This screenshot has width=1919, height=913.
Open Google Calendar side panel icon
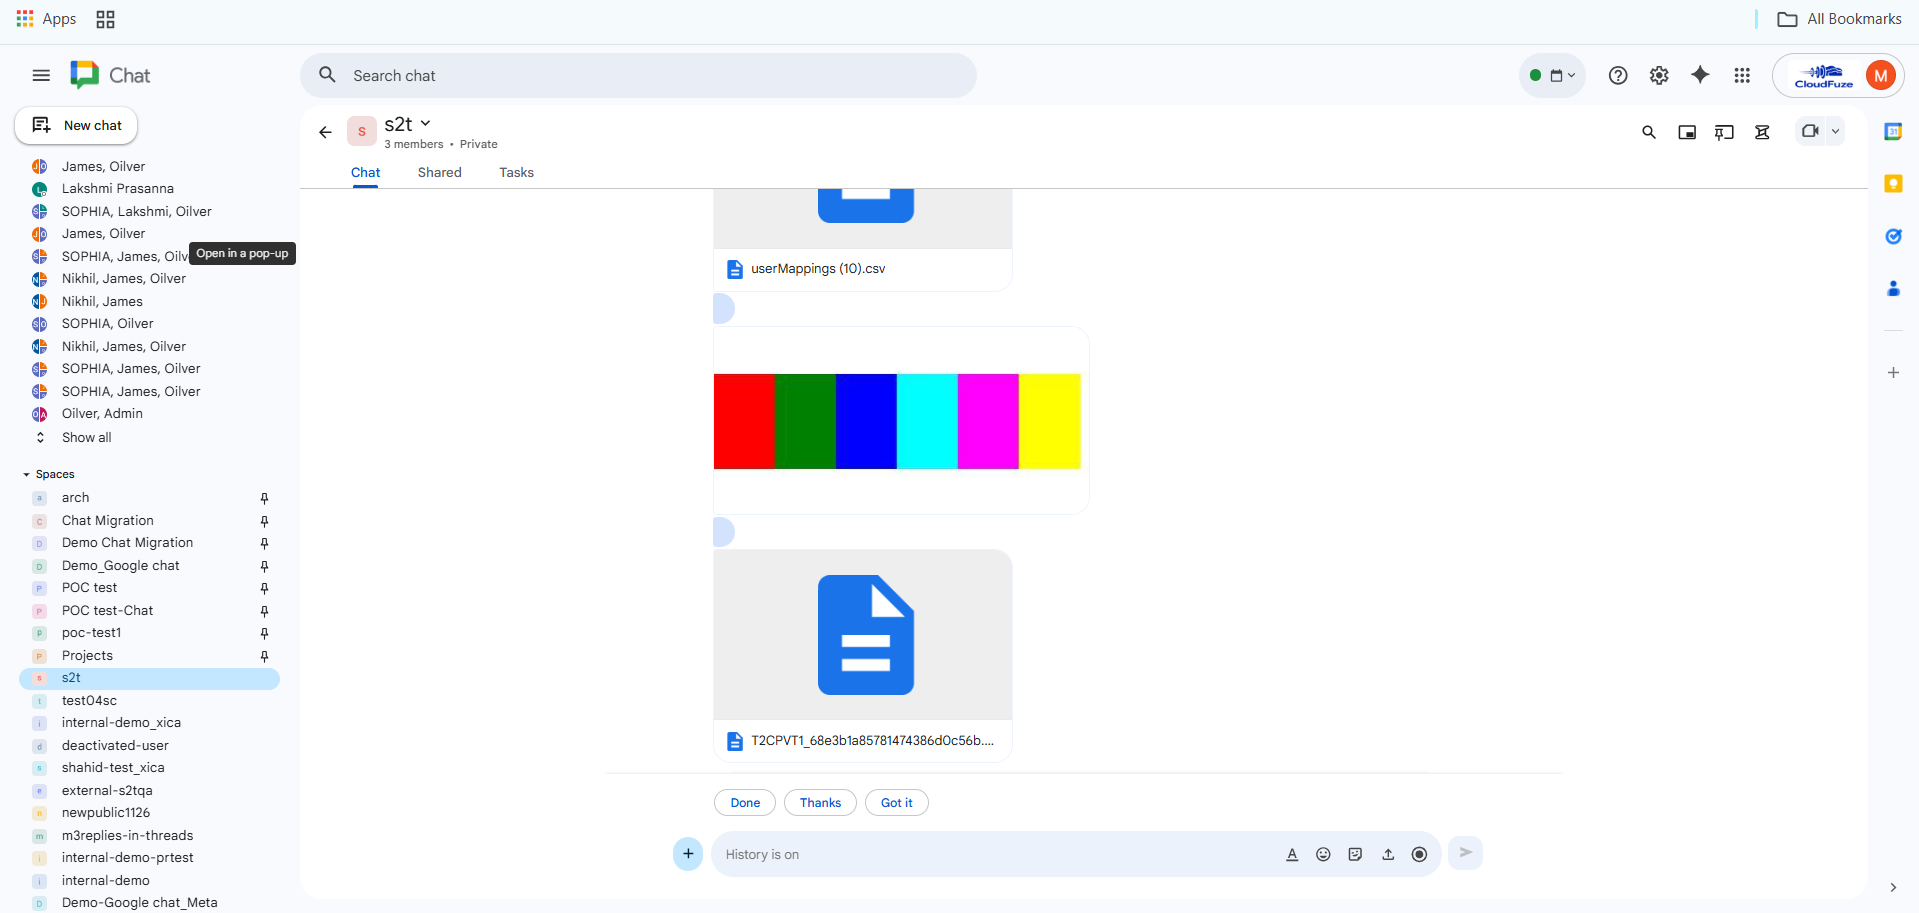pos(1893,132)
